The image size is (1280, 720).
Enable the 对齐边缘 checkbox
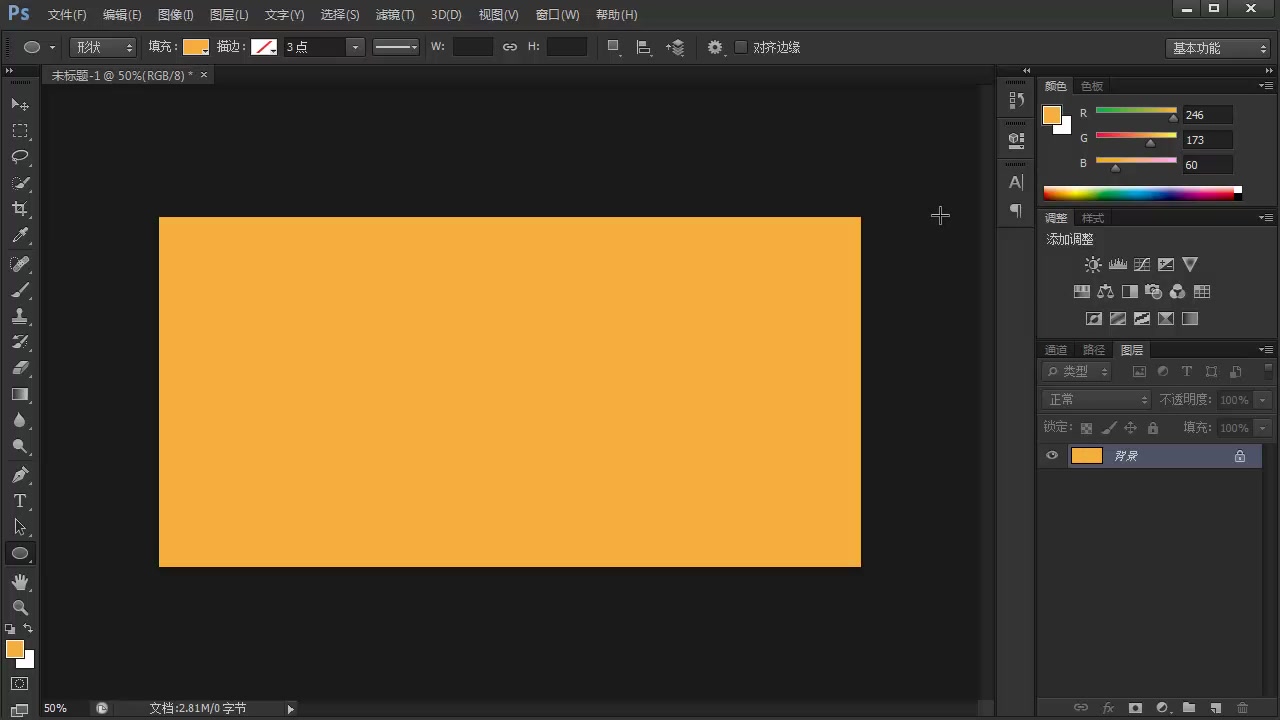[741, 47]
